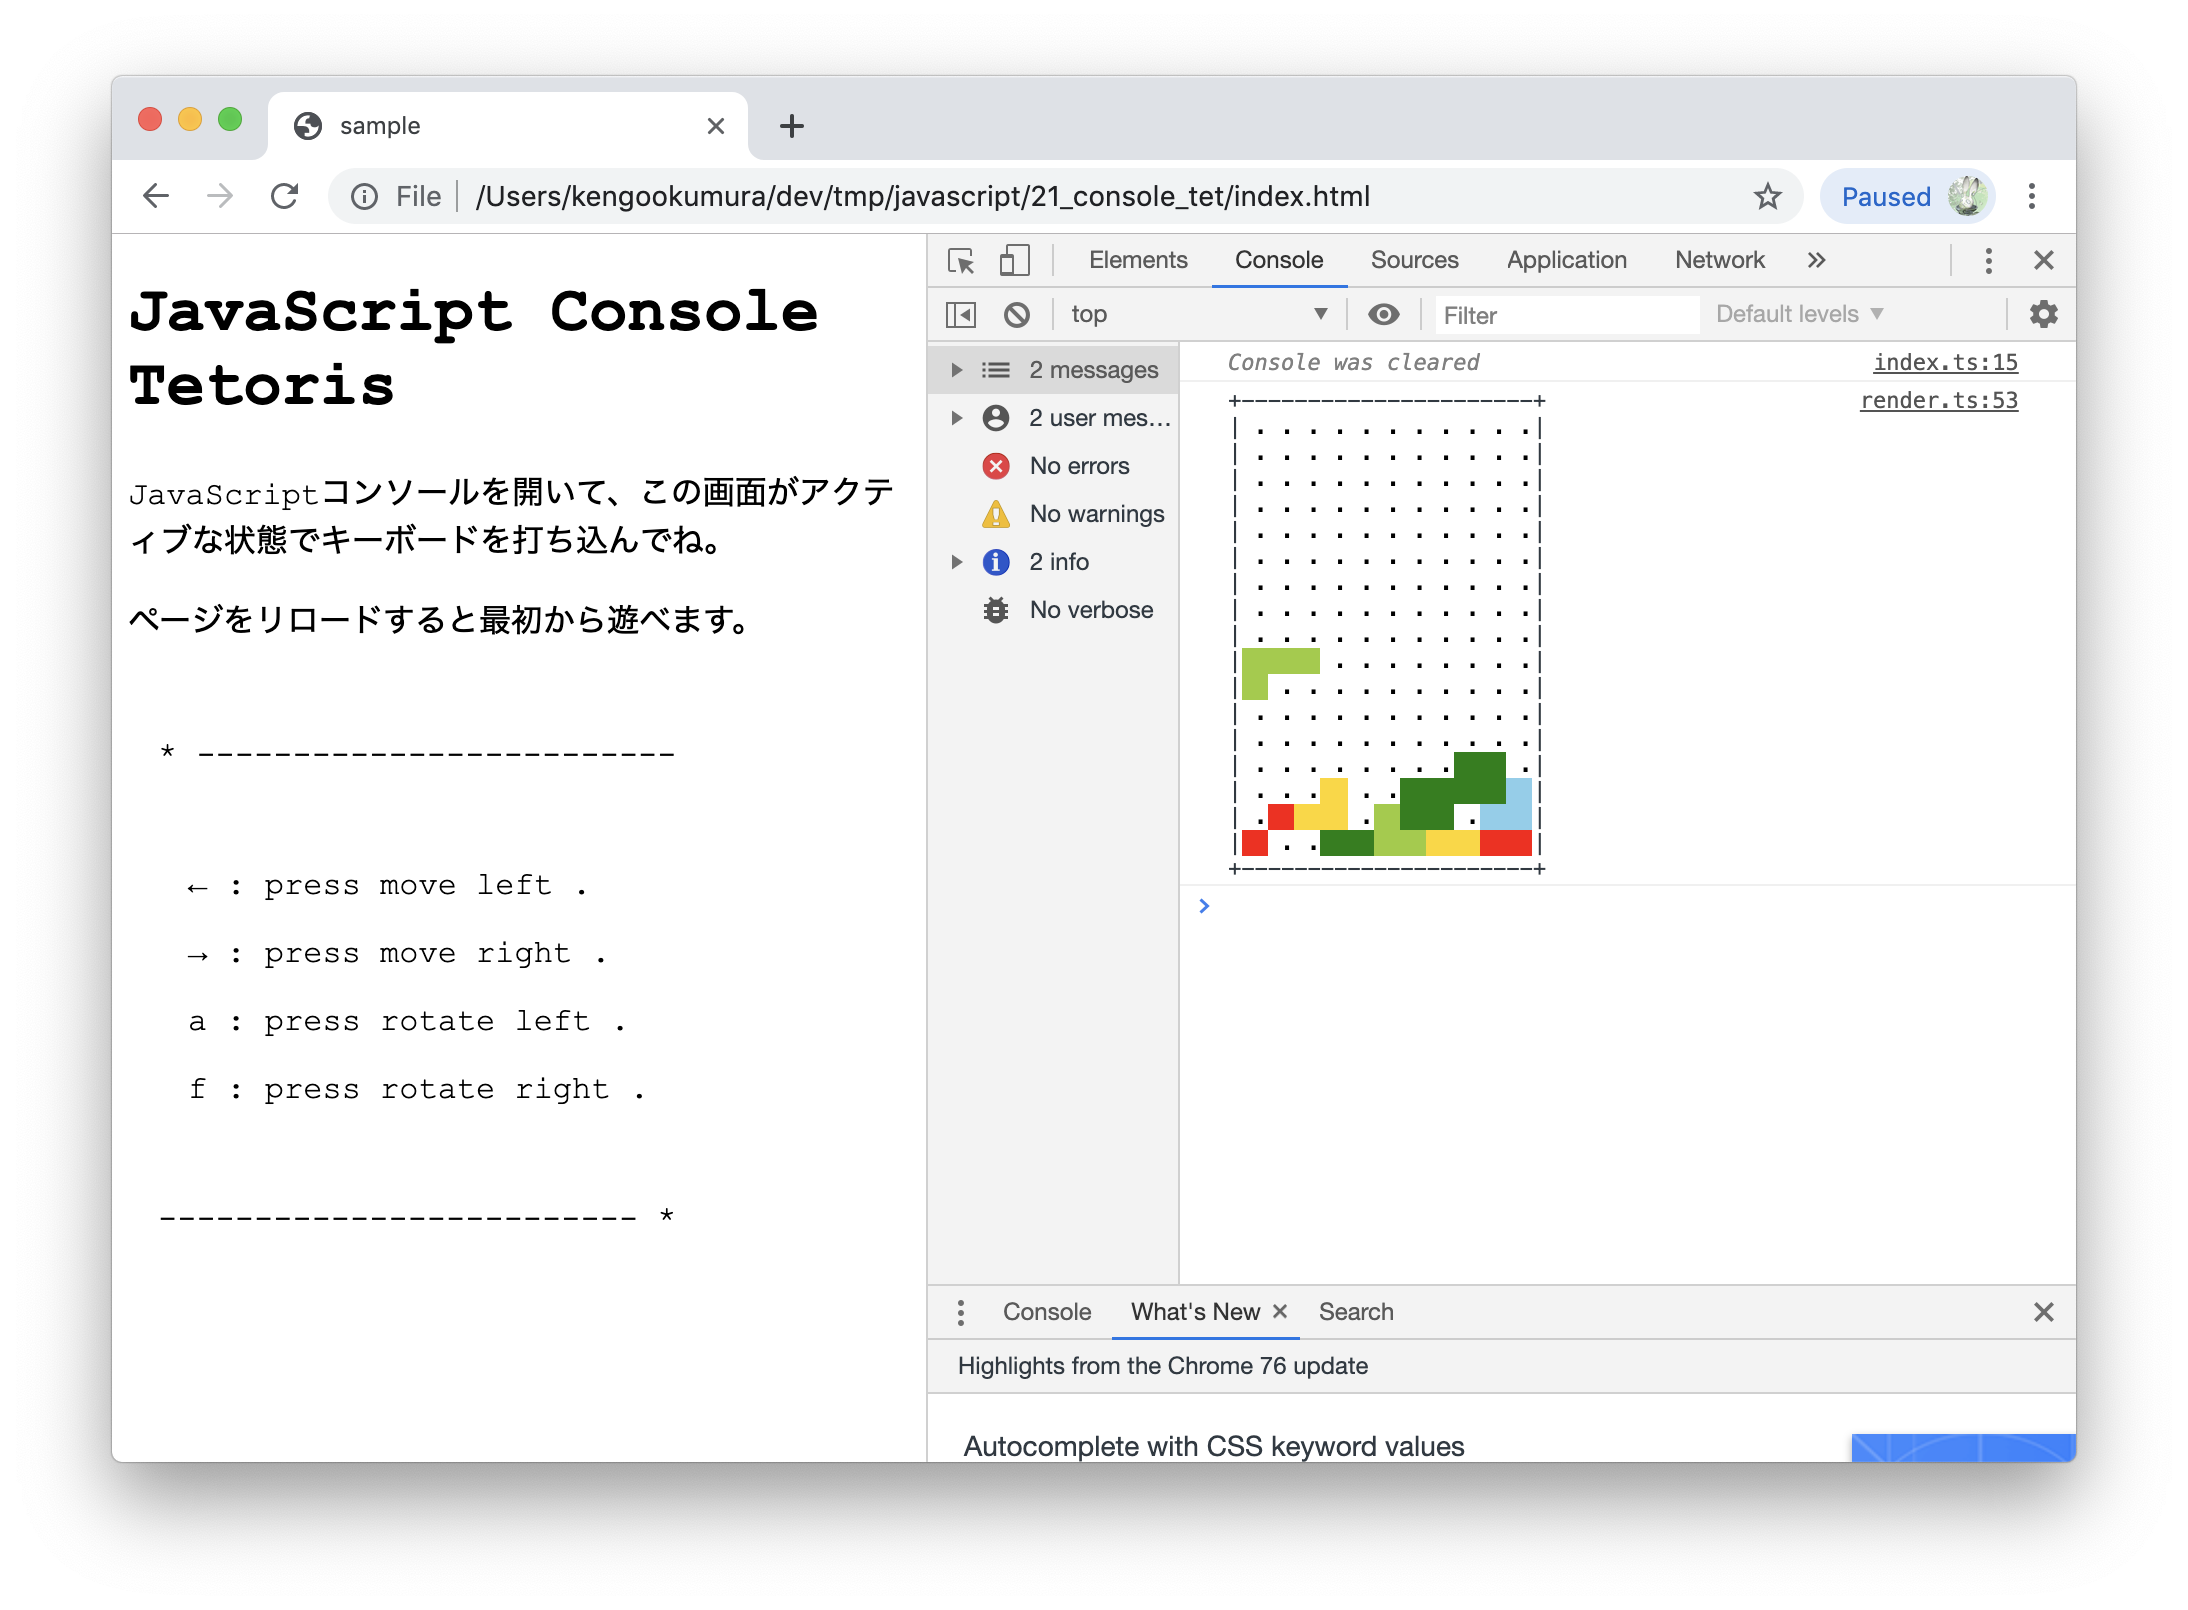Image resolution: width=2188 pixels, height=1610 pixels.
Task: Open console settings gear icon
Action: [2043, 315]
